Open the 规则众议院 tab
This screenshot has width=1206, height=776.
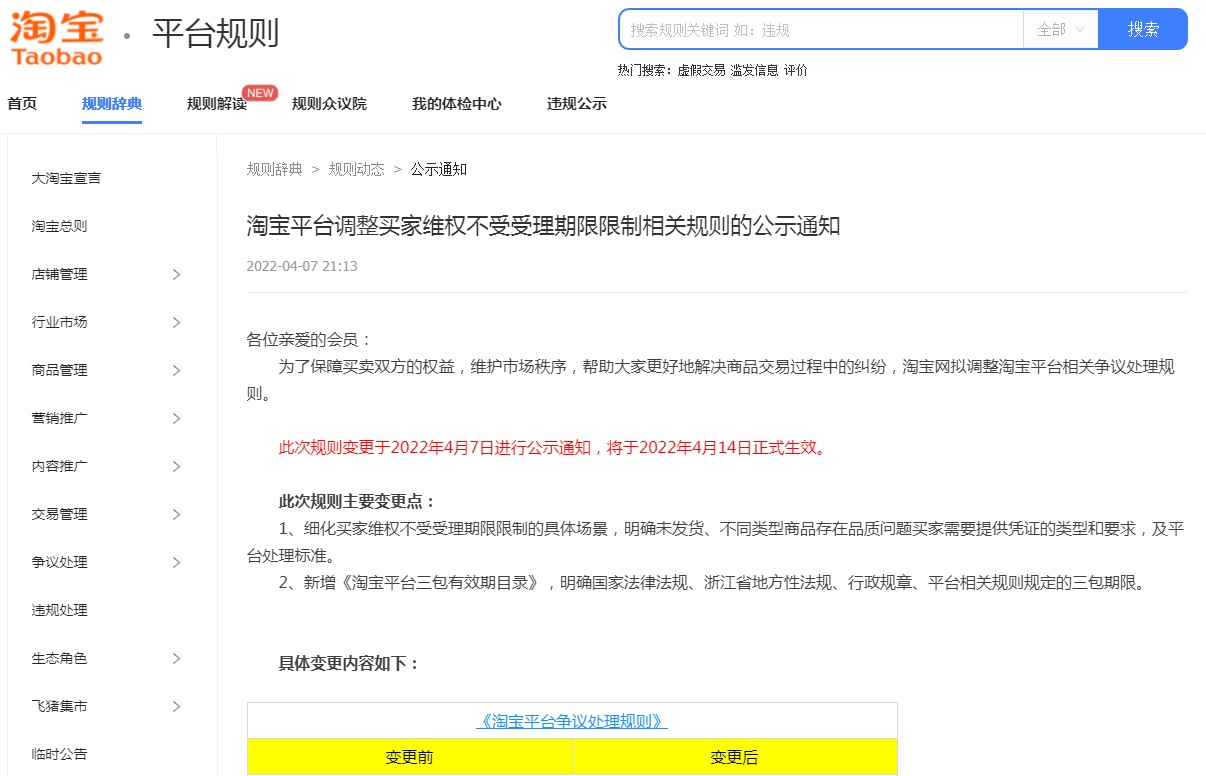[x=329, y=103]
